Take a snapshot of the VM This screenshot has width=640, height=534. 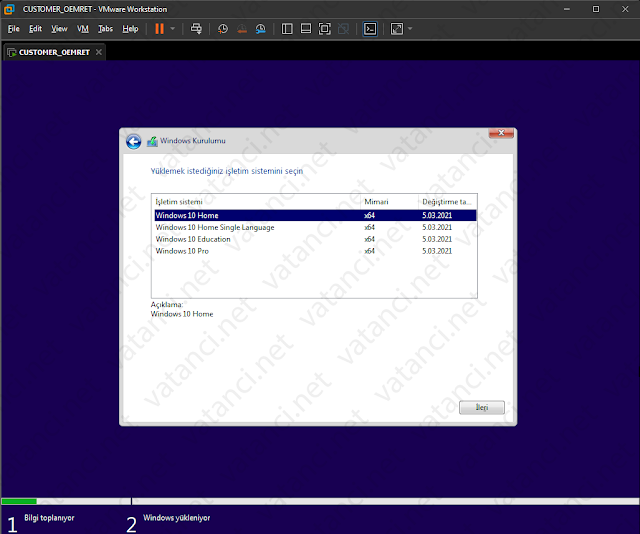pos(223,29)
